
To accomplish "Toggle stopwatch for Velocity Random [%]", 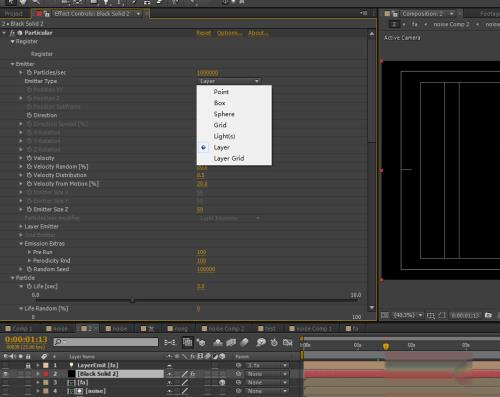I will (x=29, y=167).
